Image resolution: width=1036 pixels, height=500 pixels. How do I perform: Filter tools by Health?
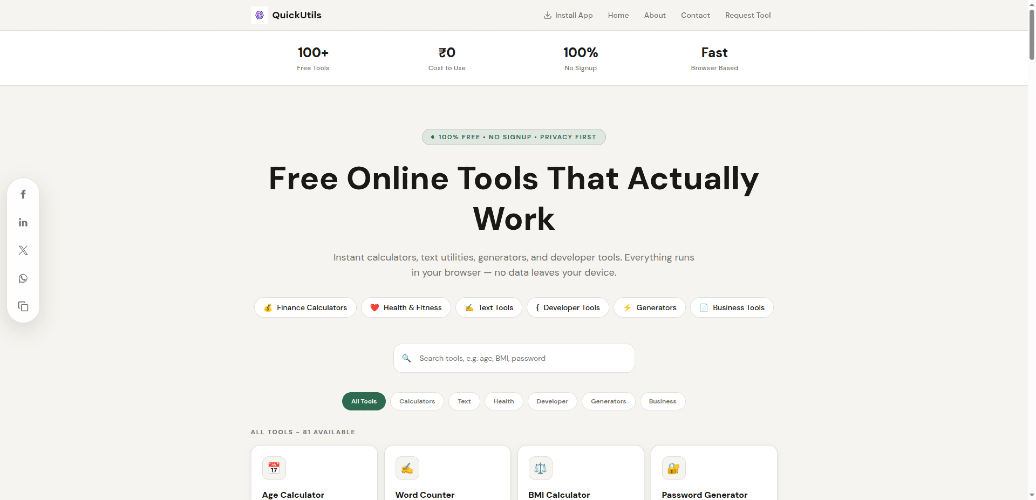pos(503,402)
